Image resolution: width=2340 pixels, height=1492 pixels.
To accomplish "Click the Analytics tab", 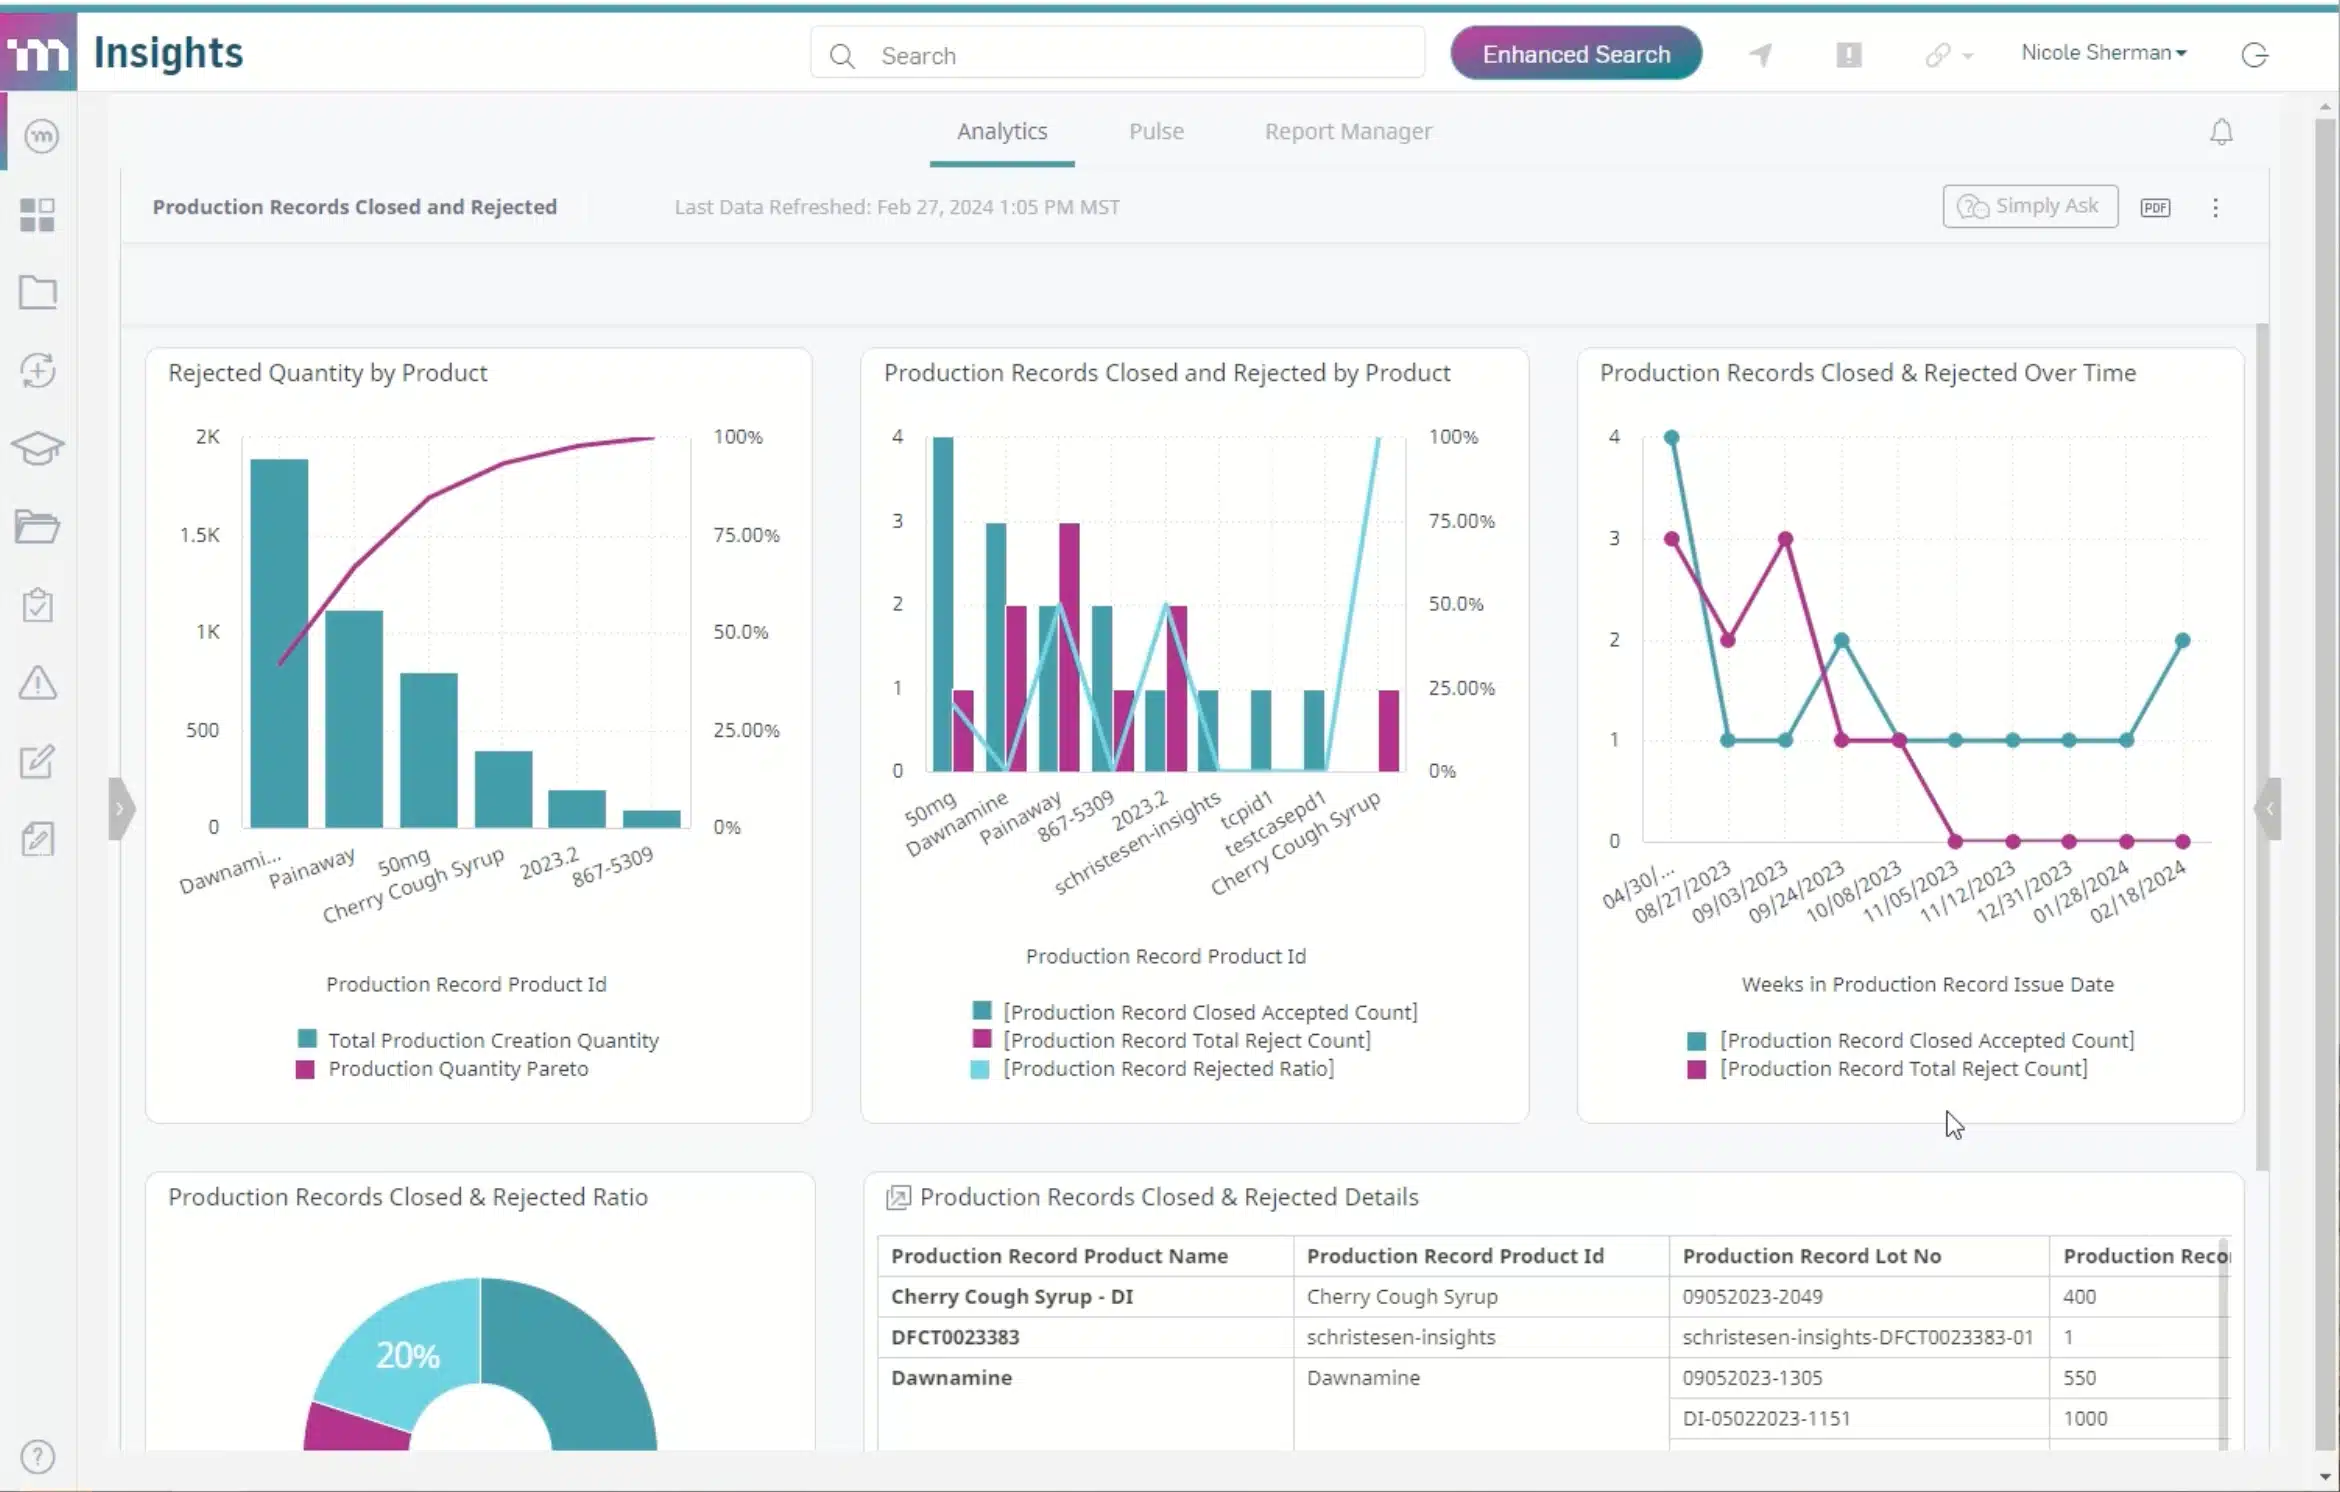I will point(1001,130).
